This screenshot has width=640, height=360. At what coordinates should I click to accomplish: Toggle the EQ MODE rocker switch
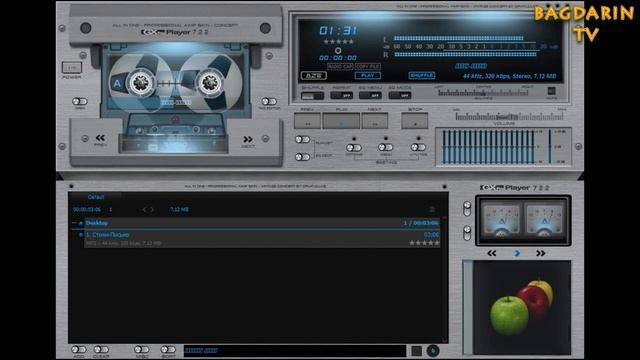point(400,96)
